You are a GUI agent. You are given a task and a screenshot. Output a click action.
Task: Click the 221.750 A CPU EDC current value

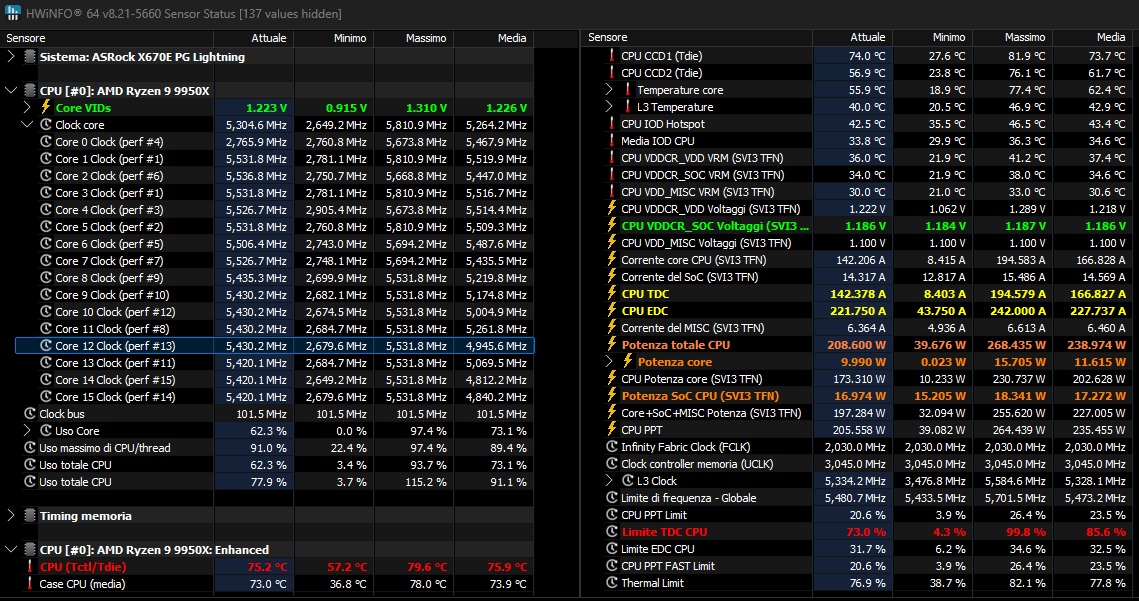(x=858, y=311)
